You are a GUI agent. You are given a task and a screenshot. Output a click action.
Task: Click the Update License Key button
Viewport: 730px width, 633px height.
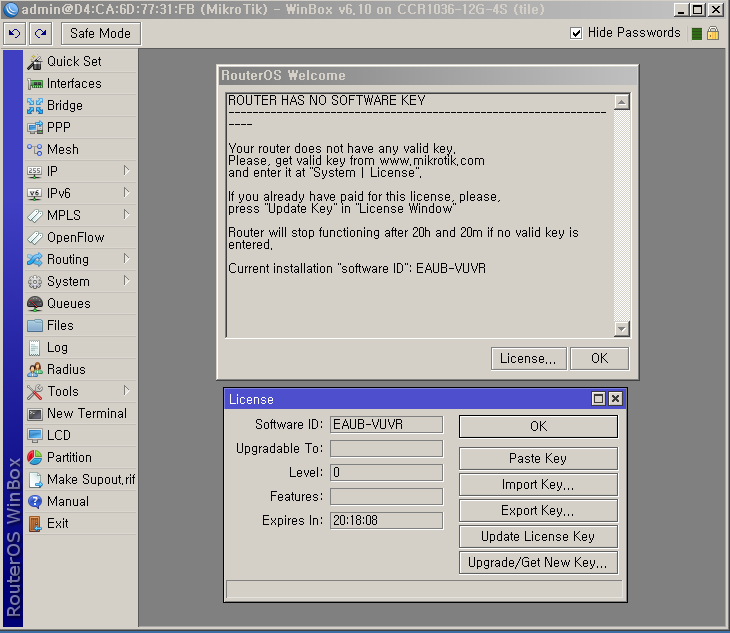click(538, 537)
